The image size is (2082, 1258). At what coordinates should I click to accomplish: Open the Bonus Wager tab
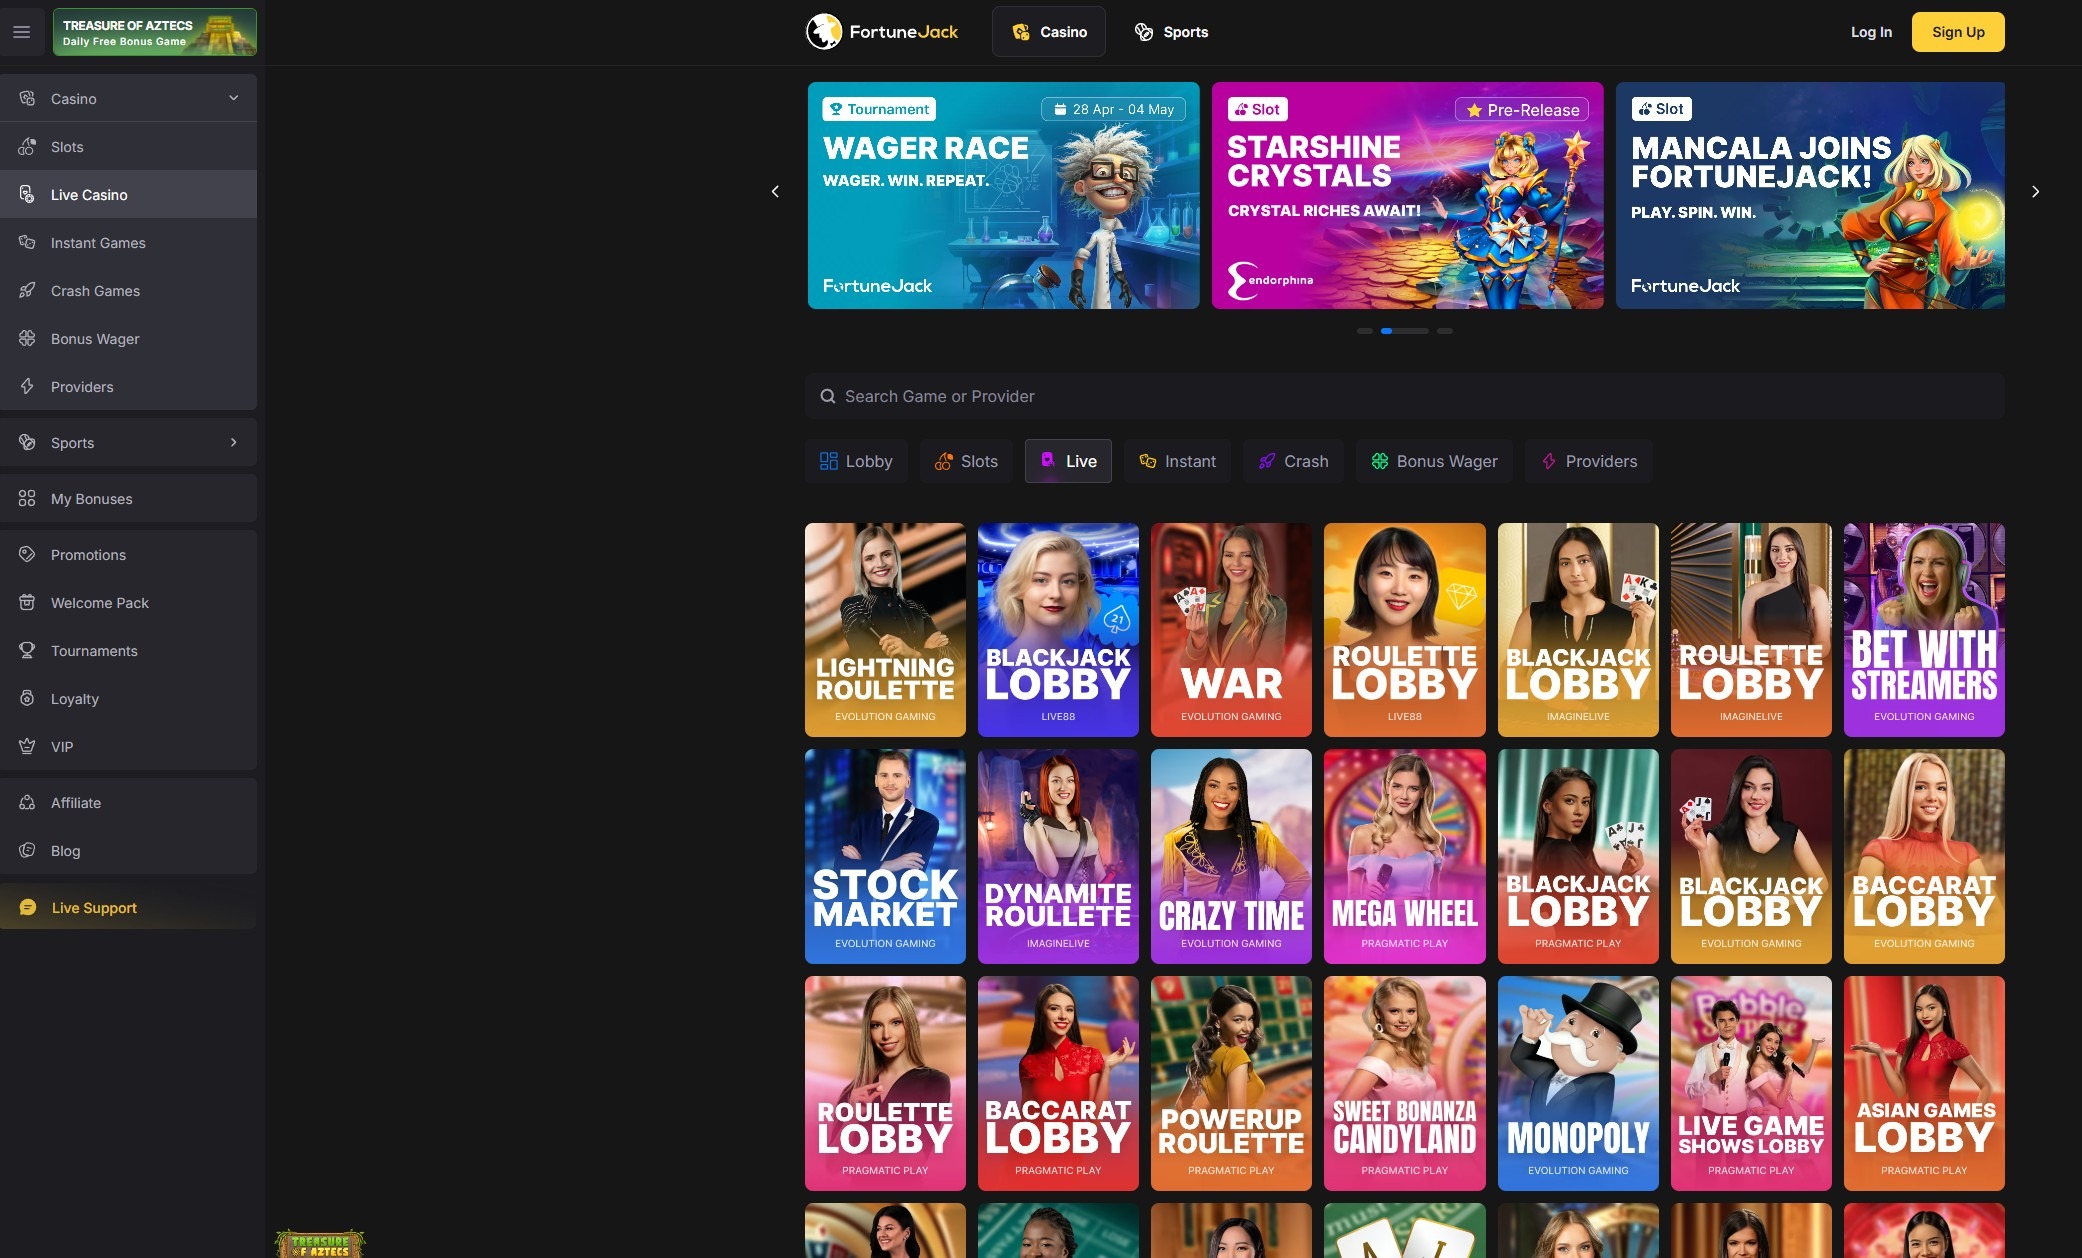tap(1434, 461)
